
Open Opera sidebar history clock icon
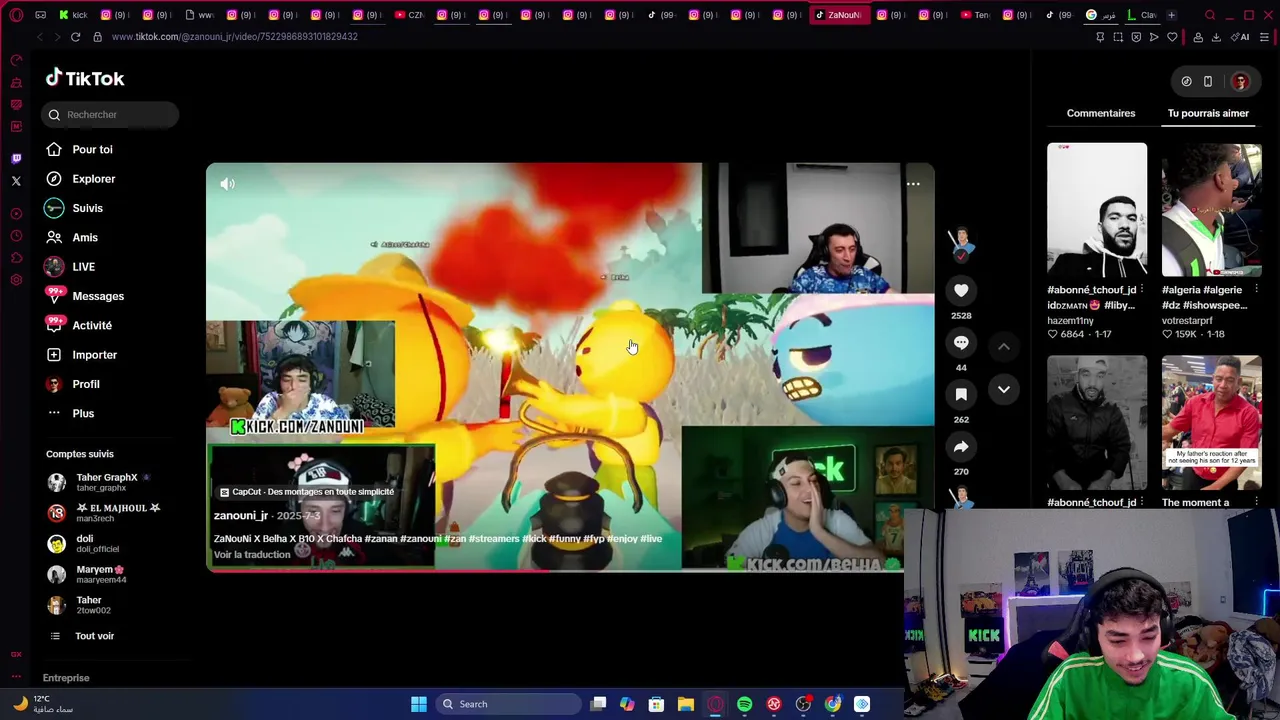pos(16,236)
